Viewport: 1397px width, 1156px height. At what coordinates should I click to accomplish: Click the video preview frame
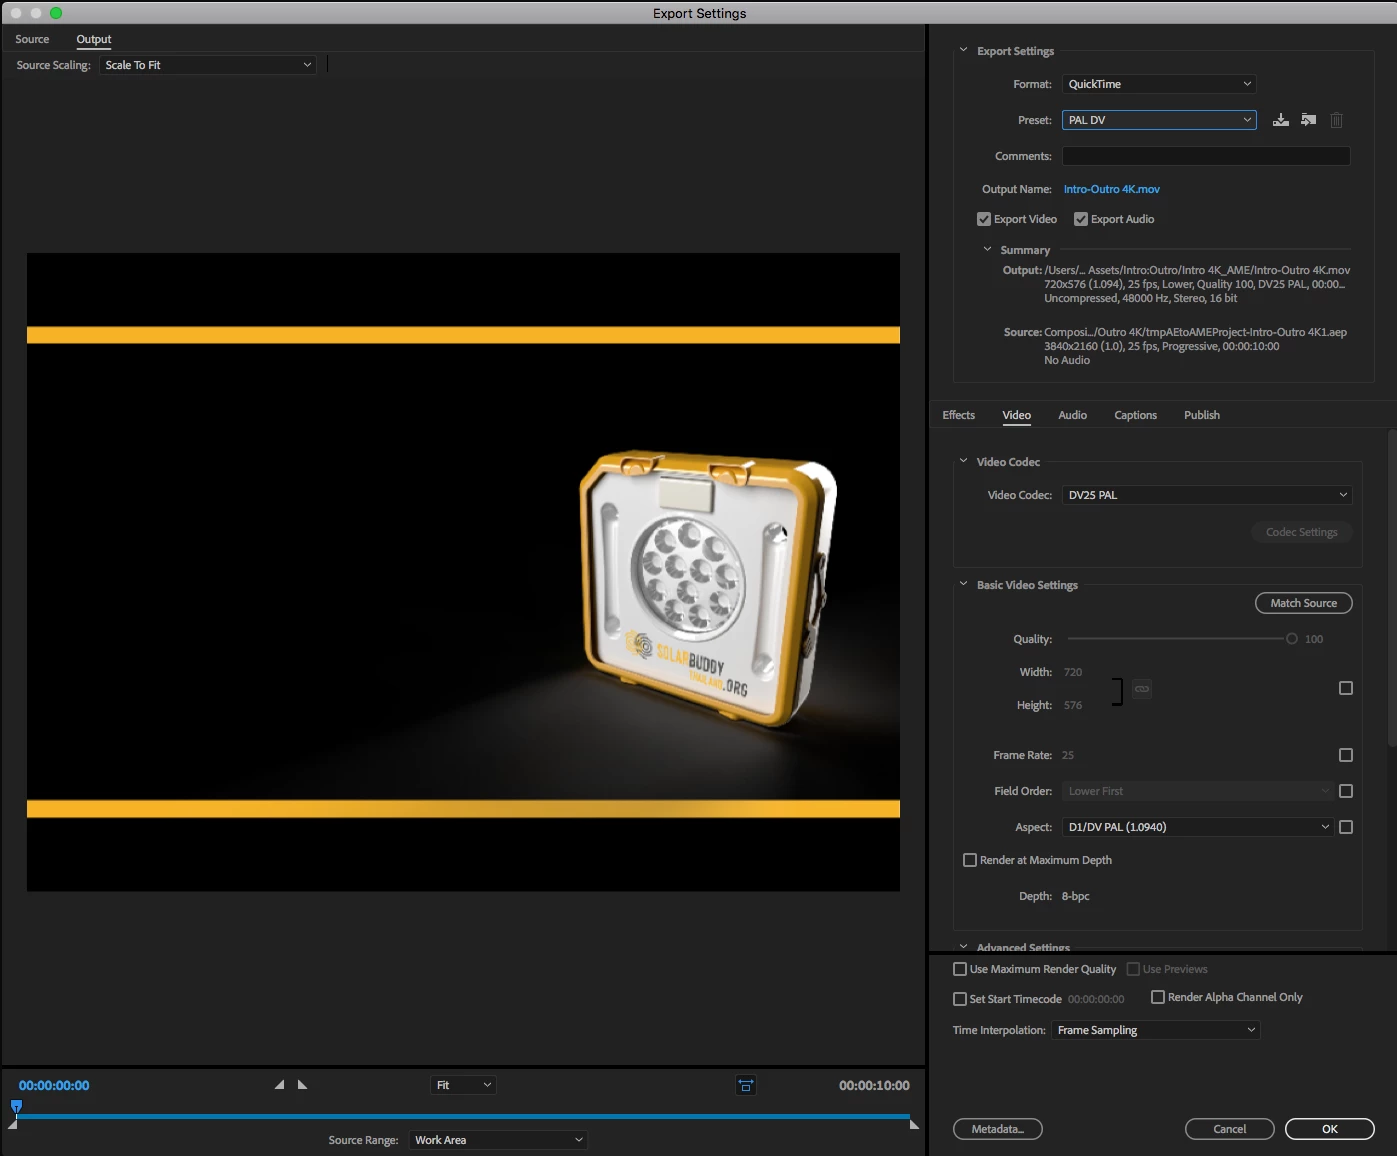click(x=463, y=572)
